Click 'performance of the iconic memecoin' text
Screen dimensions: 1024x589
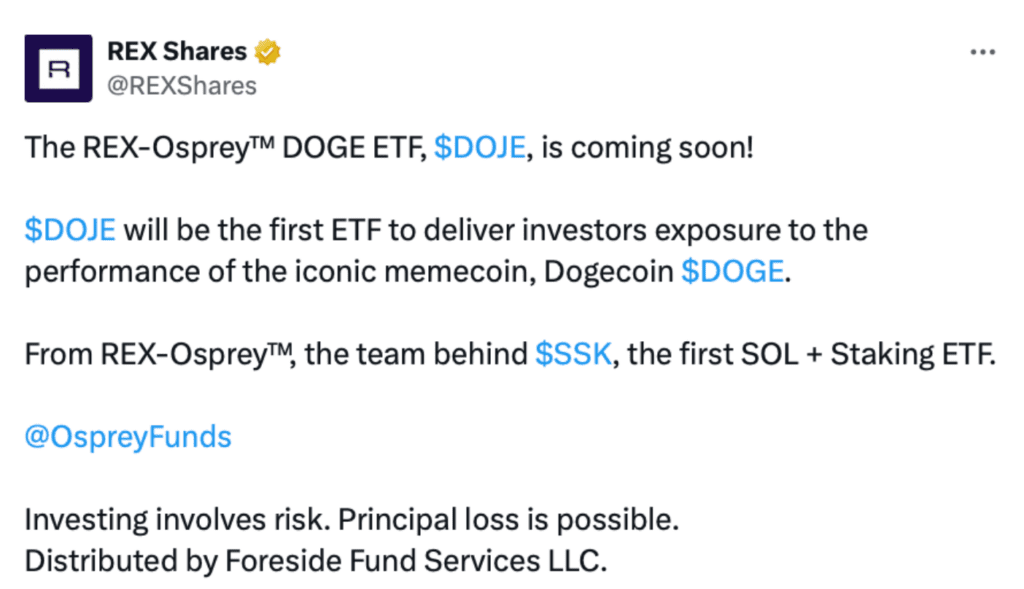280,272
